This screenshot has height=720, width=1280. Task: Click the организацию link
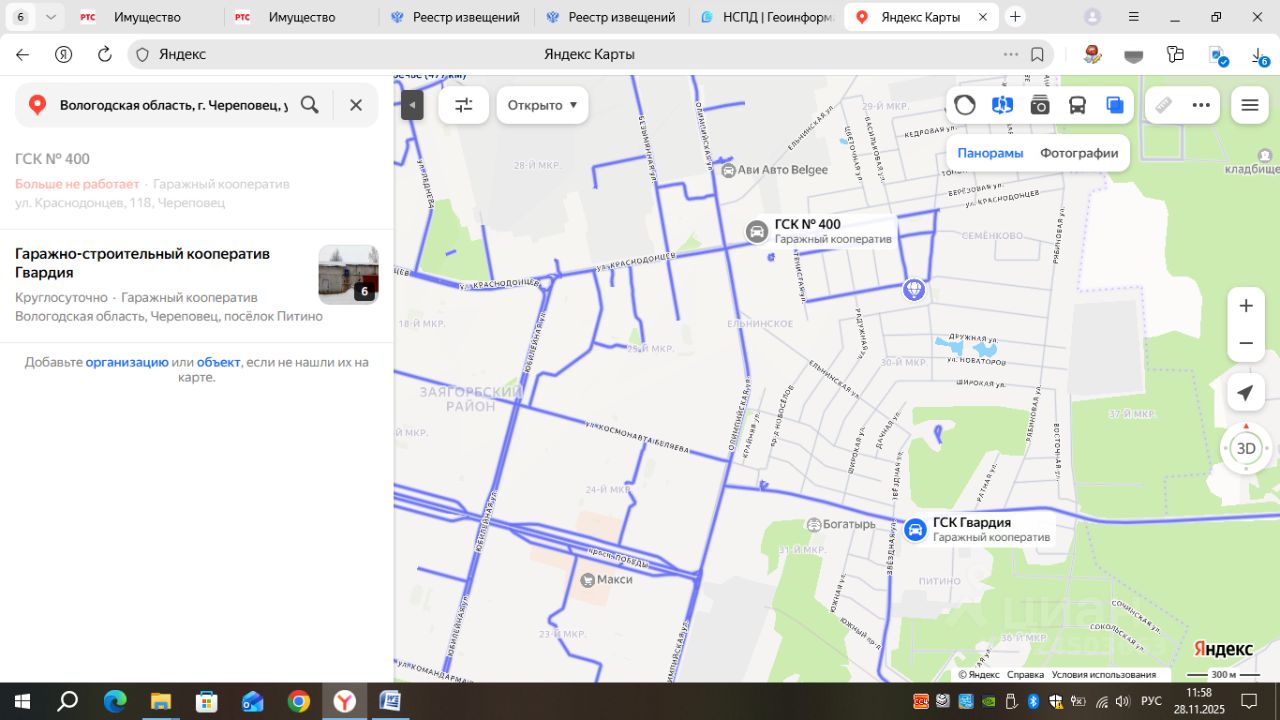127,362
